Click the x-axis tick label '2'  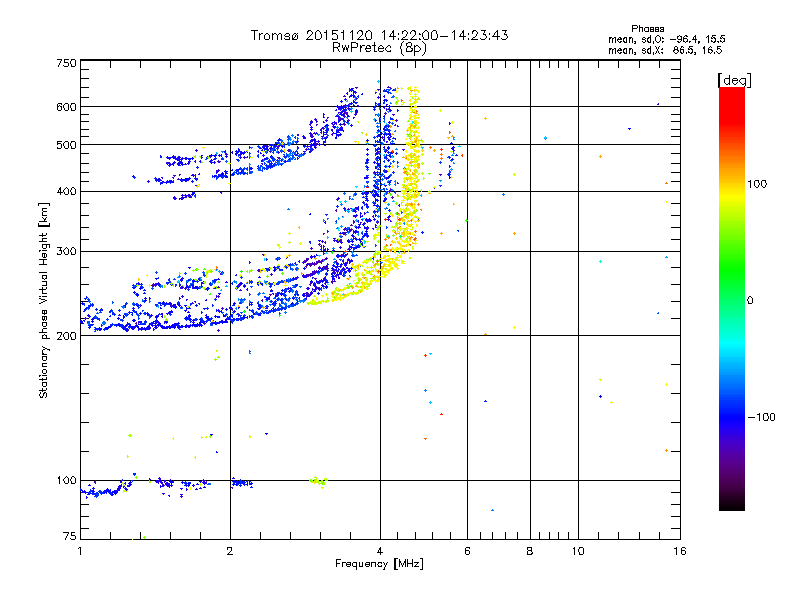coord(230,551)
